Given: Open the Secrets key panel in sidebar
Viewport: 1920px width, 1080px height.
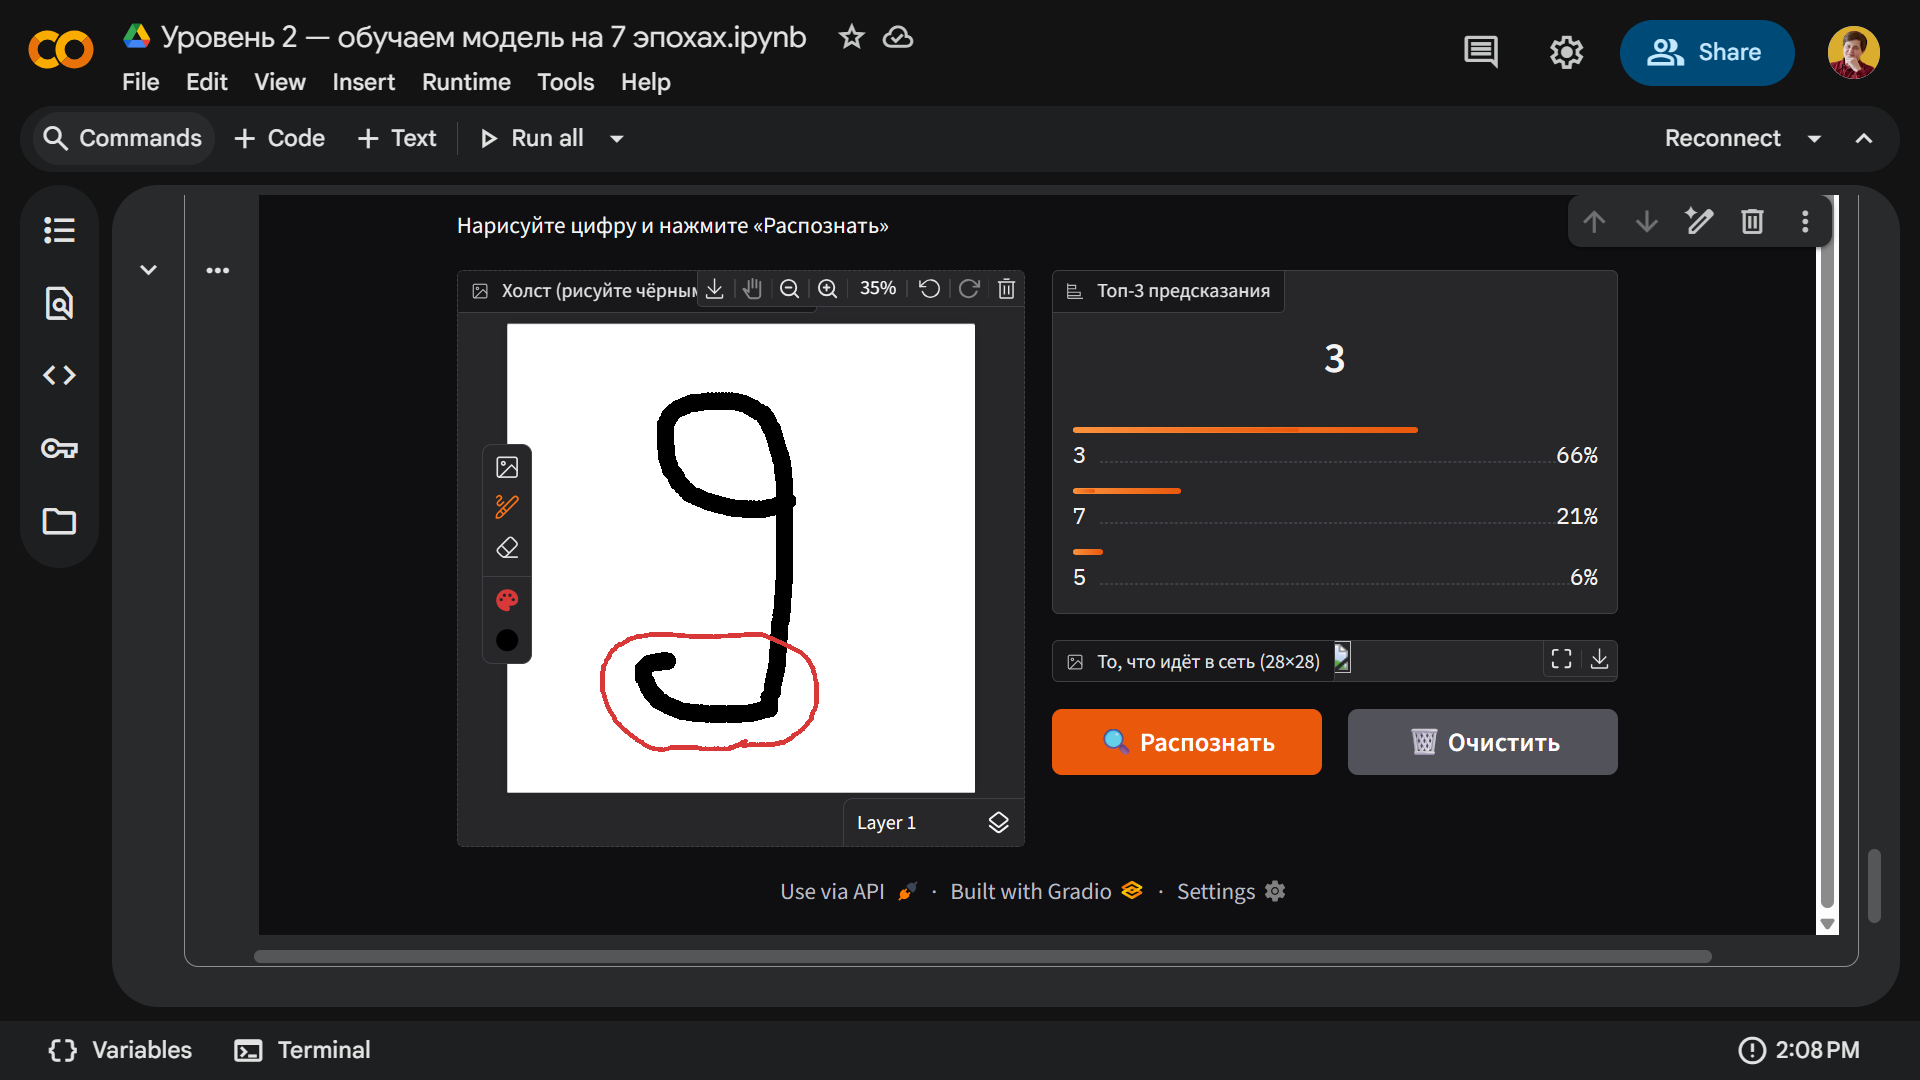Looking at the screenshot, I should point(59,448).
